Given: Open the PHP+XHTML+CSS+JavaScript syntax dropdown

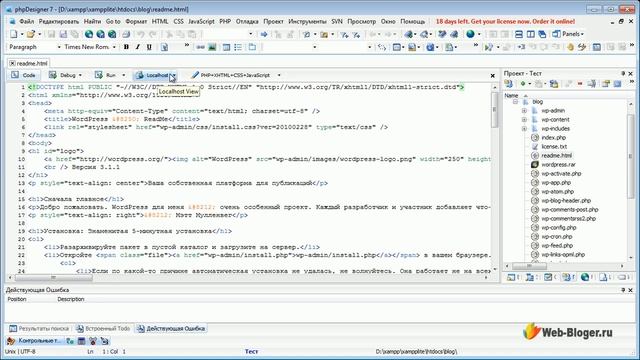Looking at the screenshot, I should point(279,75).
